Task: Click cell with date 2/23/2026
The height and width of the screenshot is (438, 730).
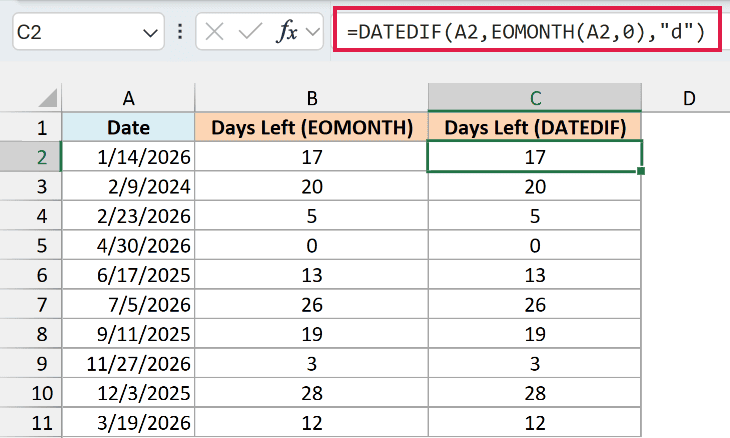Action: 128,216
